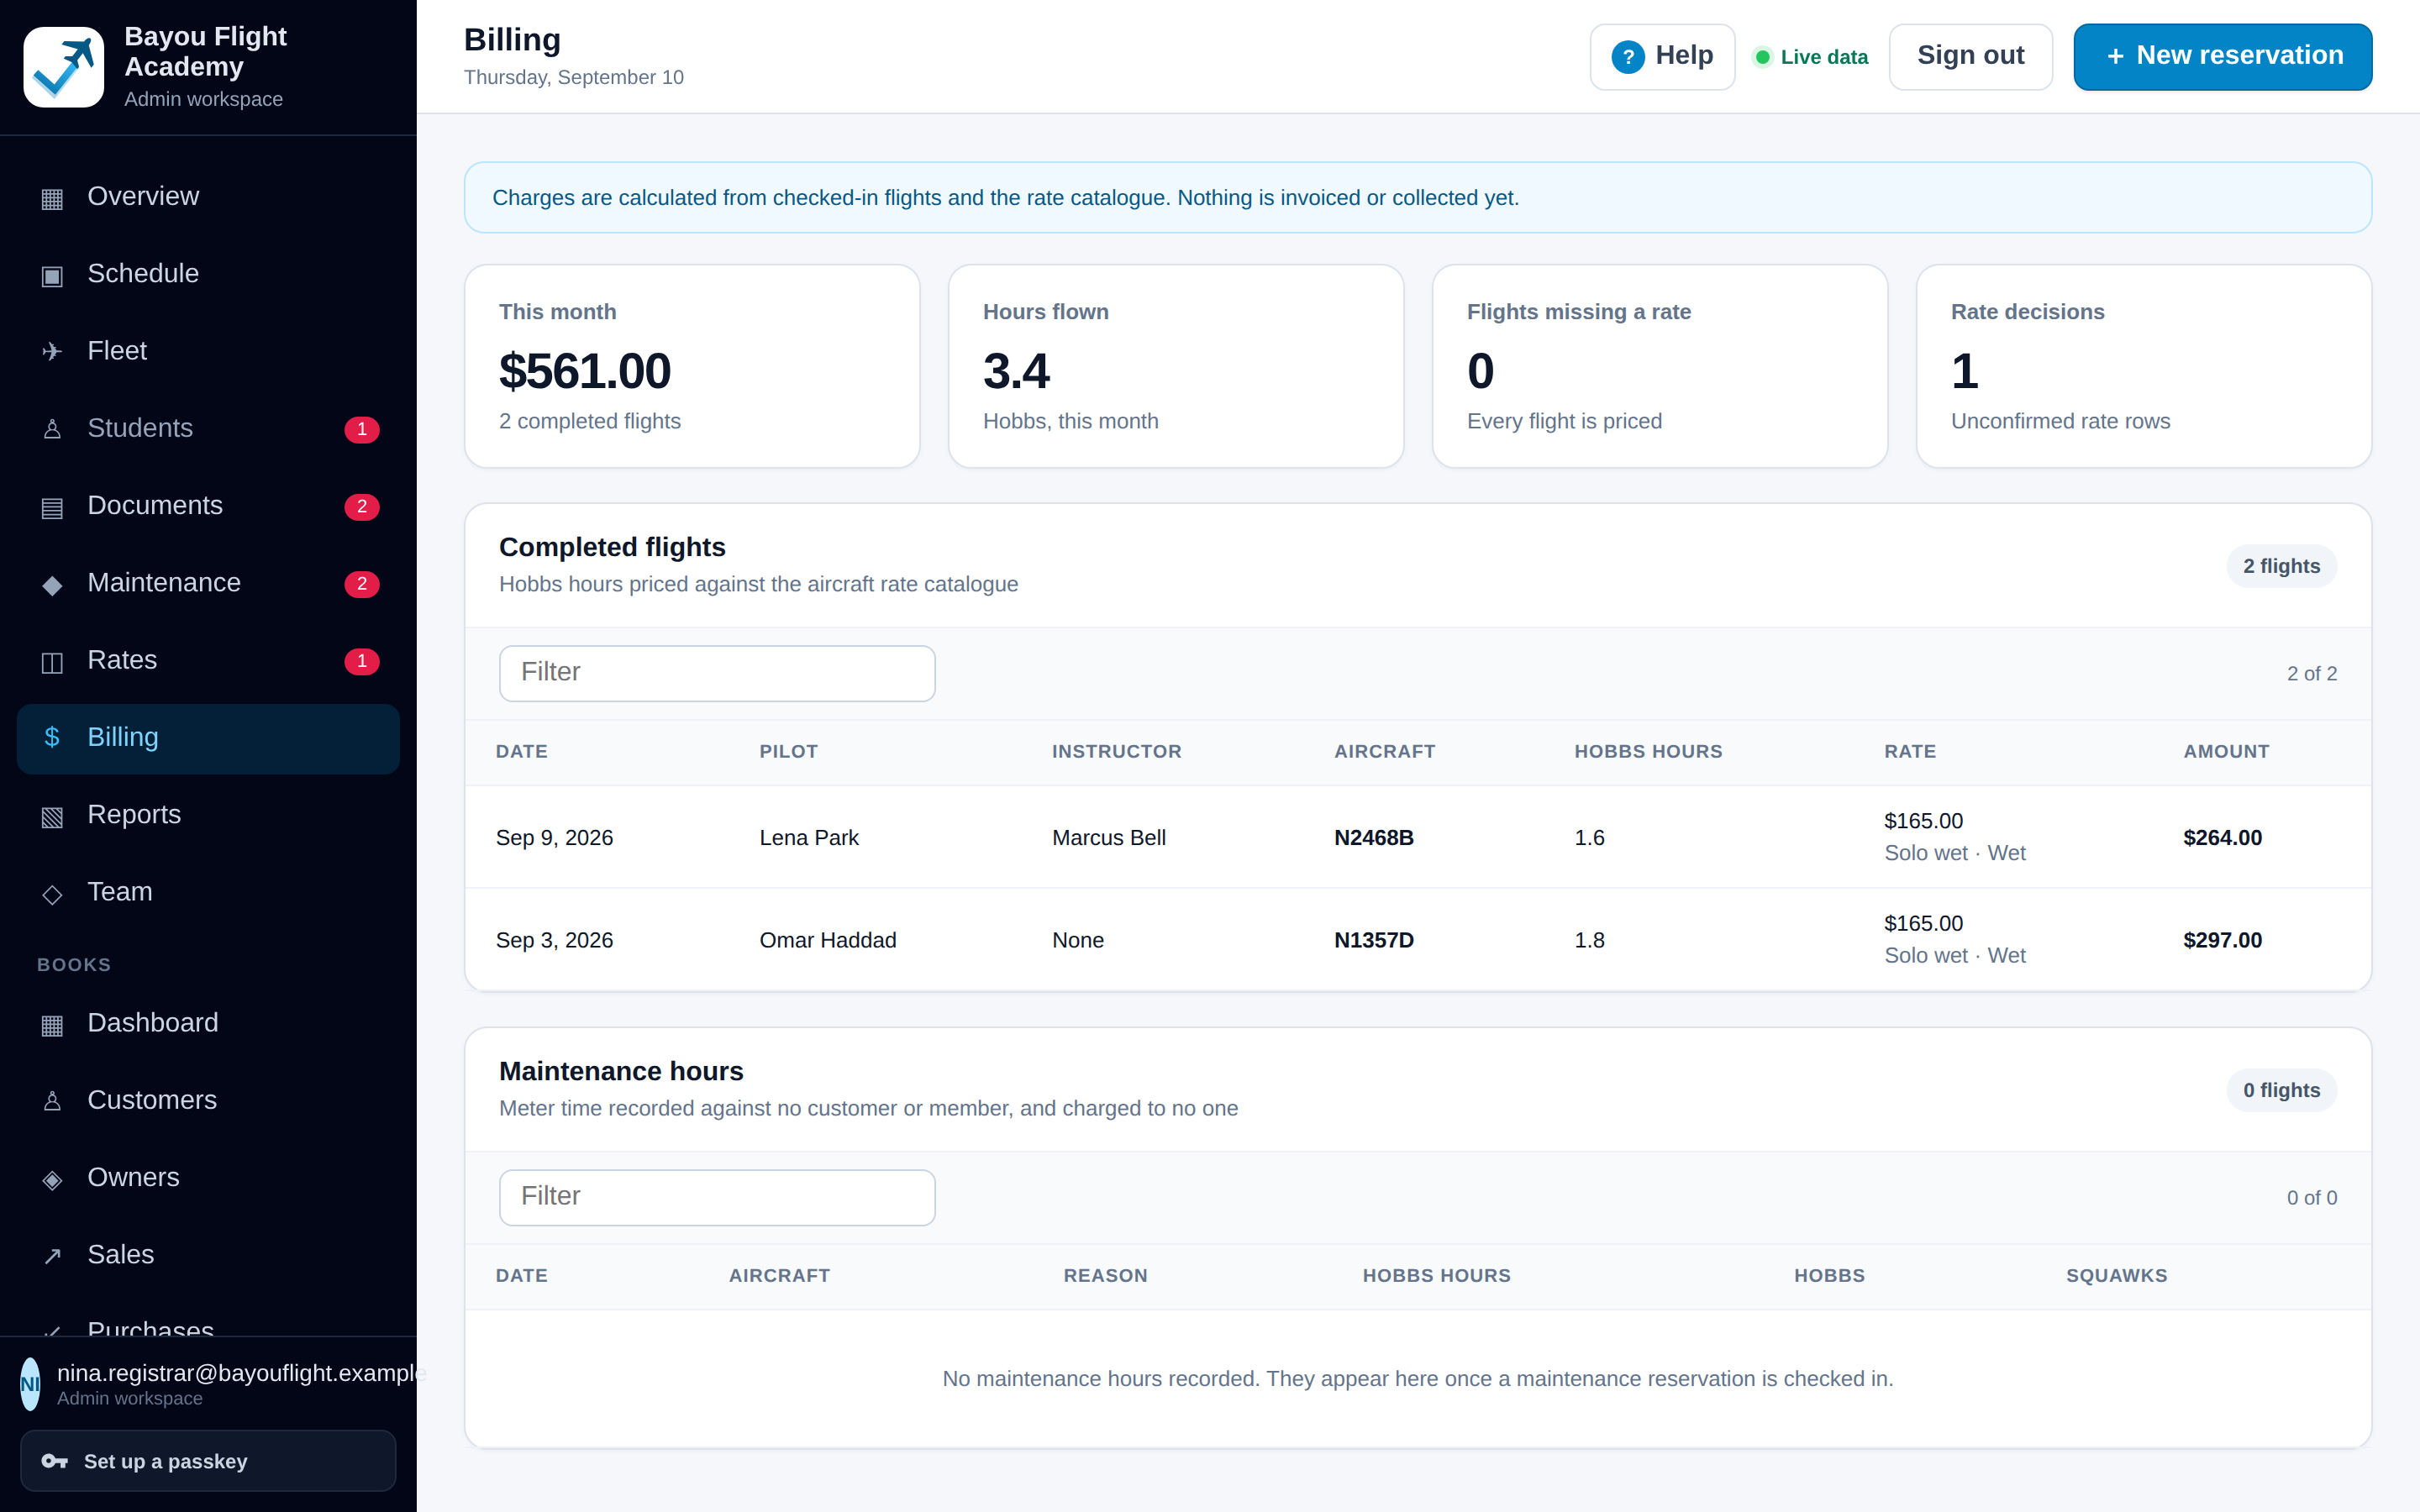Click the $297.00 amount
2420x1512 pixels.
(x=2222, y=940)
